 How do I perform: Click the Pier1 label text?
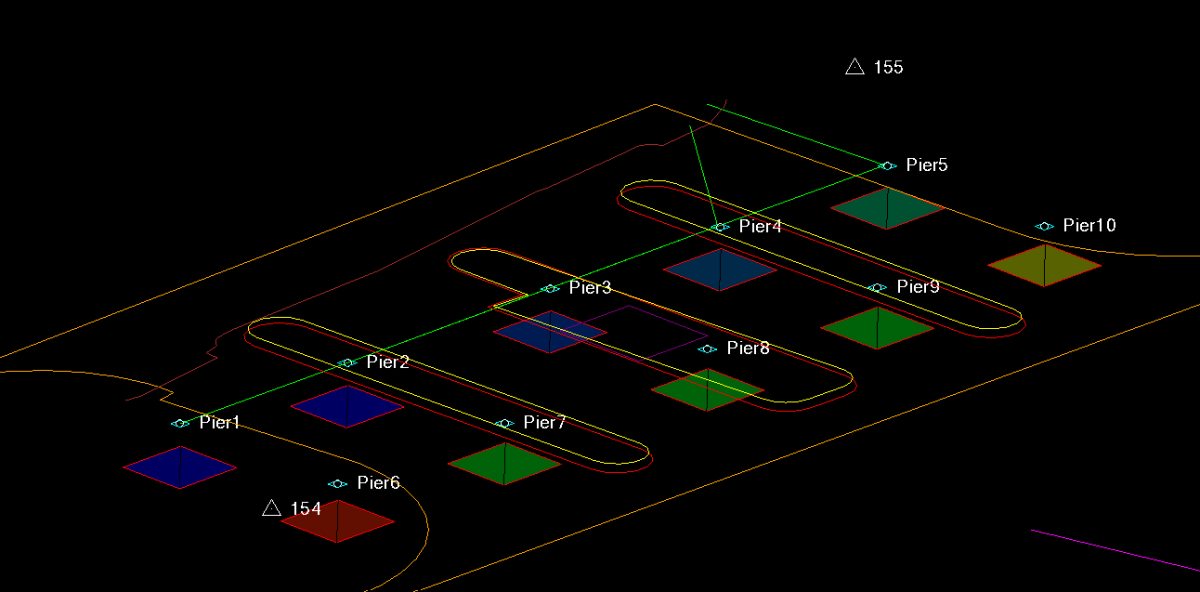[x=220, y=422]
